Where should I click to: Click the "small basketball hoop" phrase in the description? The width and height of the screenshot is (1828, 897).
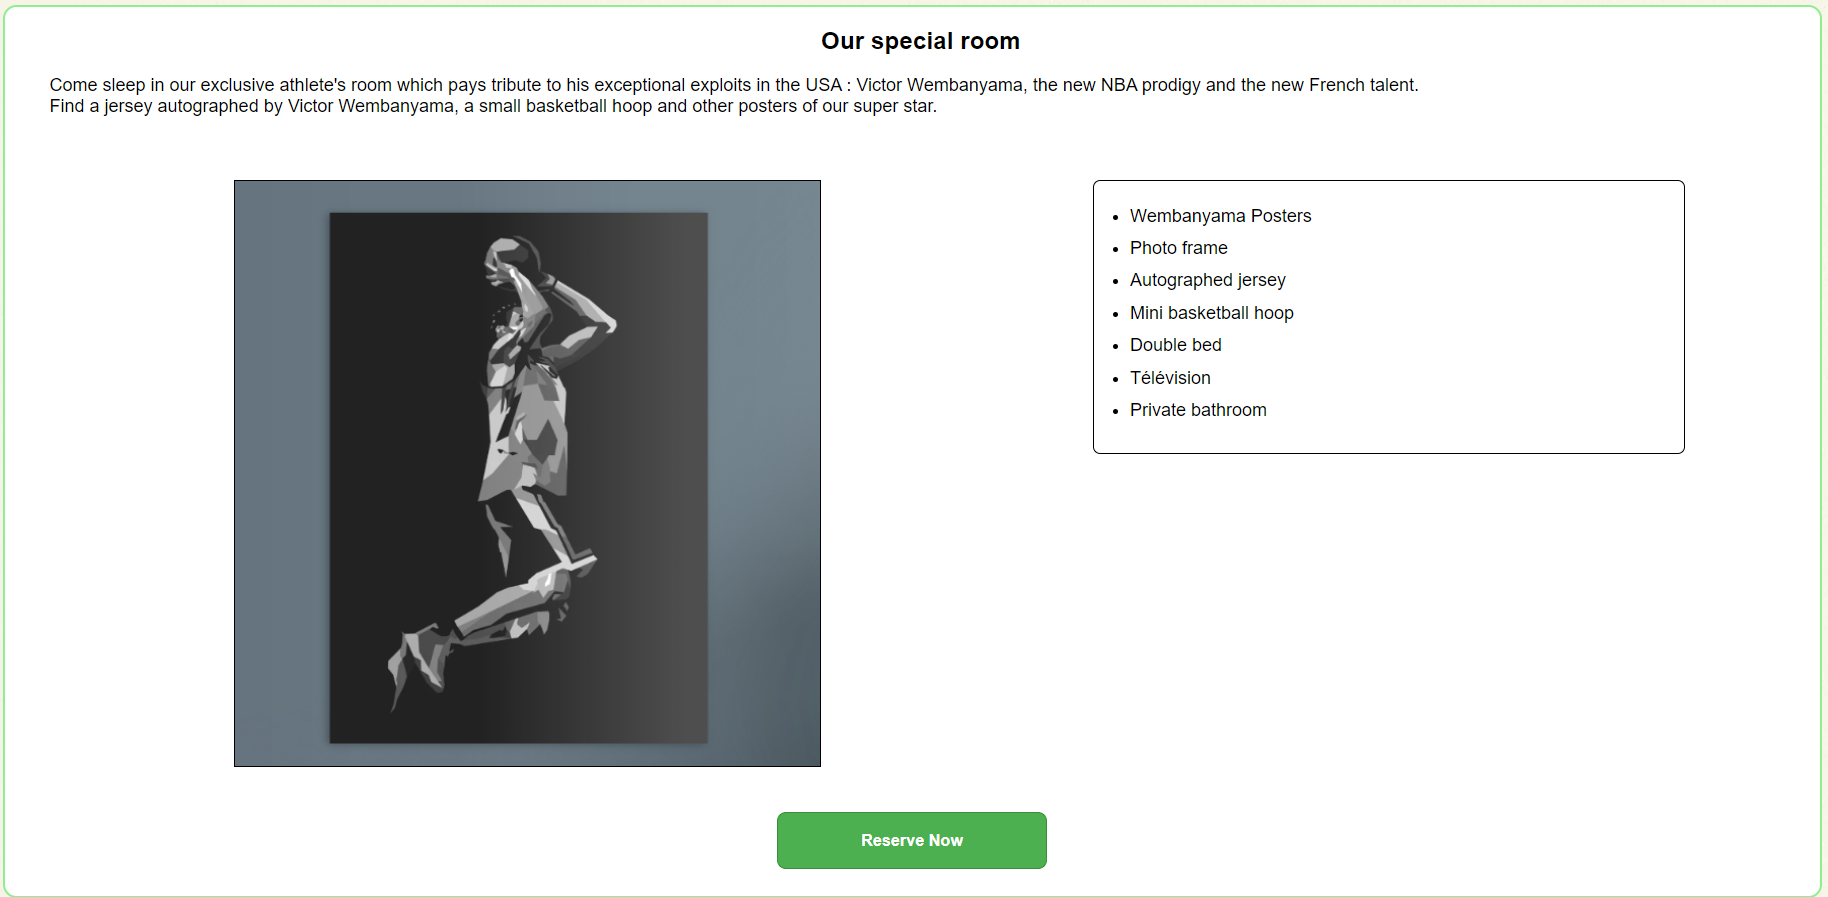(565, 106)
